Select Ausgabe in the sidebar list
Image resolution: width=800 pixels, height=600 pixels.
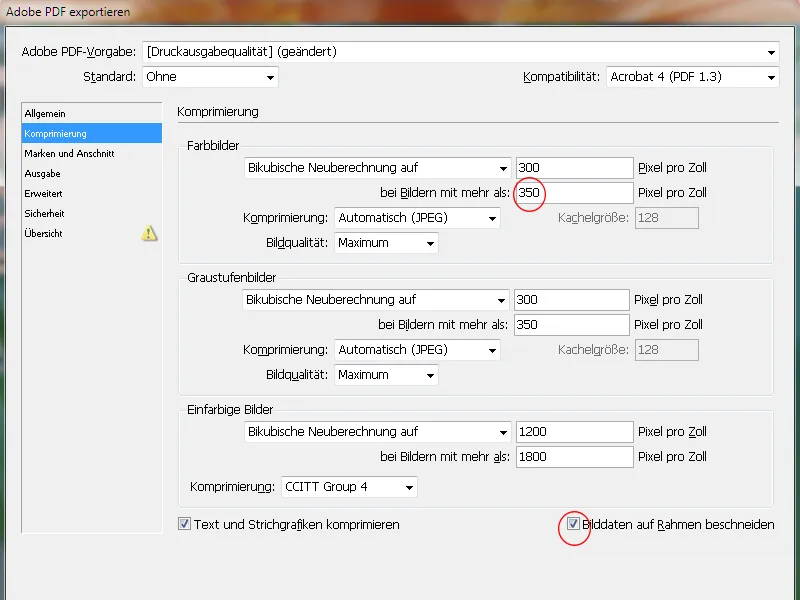tap(92, 173)
